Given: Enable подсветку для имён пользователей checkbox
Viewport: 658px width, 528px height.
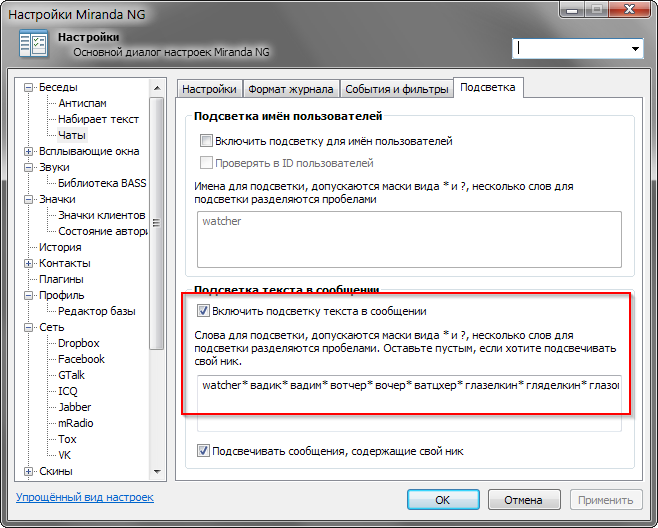Looking at the screenshot, I should tap(206, 141).
